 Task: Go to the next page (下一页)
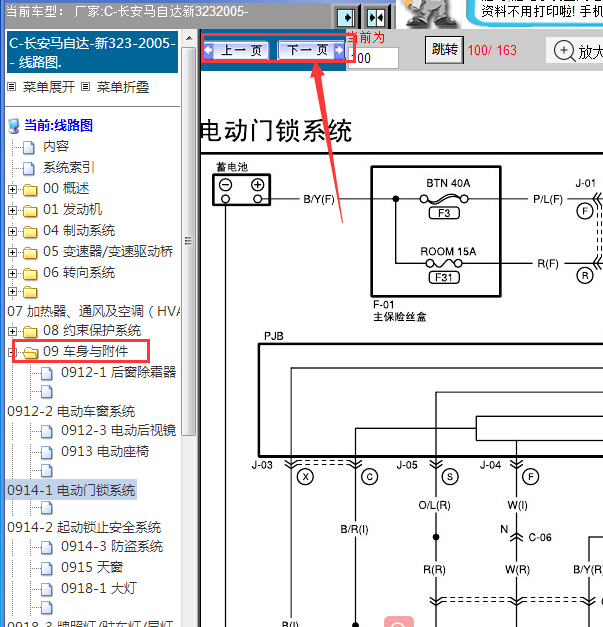coord(311,50)
